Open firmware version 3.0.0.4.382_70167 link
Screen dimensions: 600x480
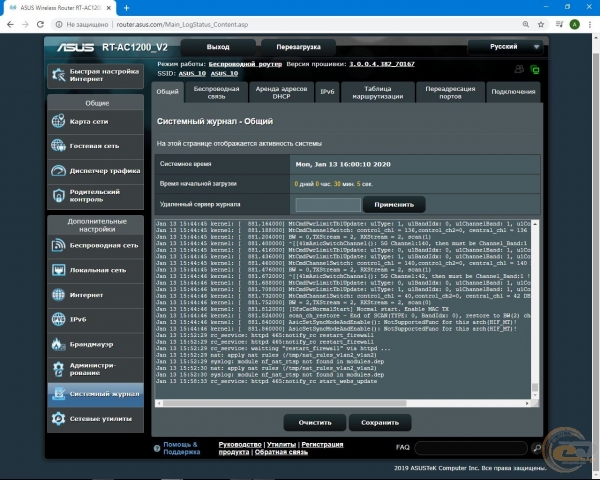point(382,64)
